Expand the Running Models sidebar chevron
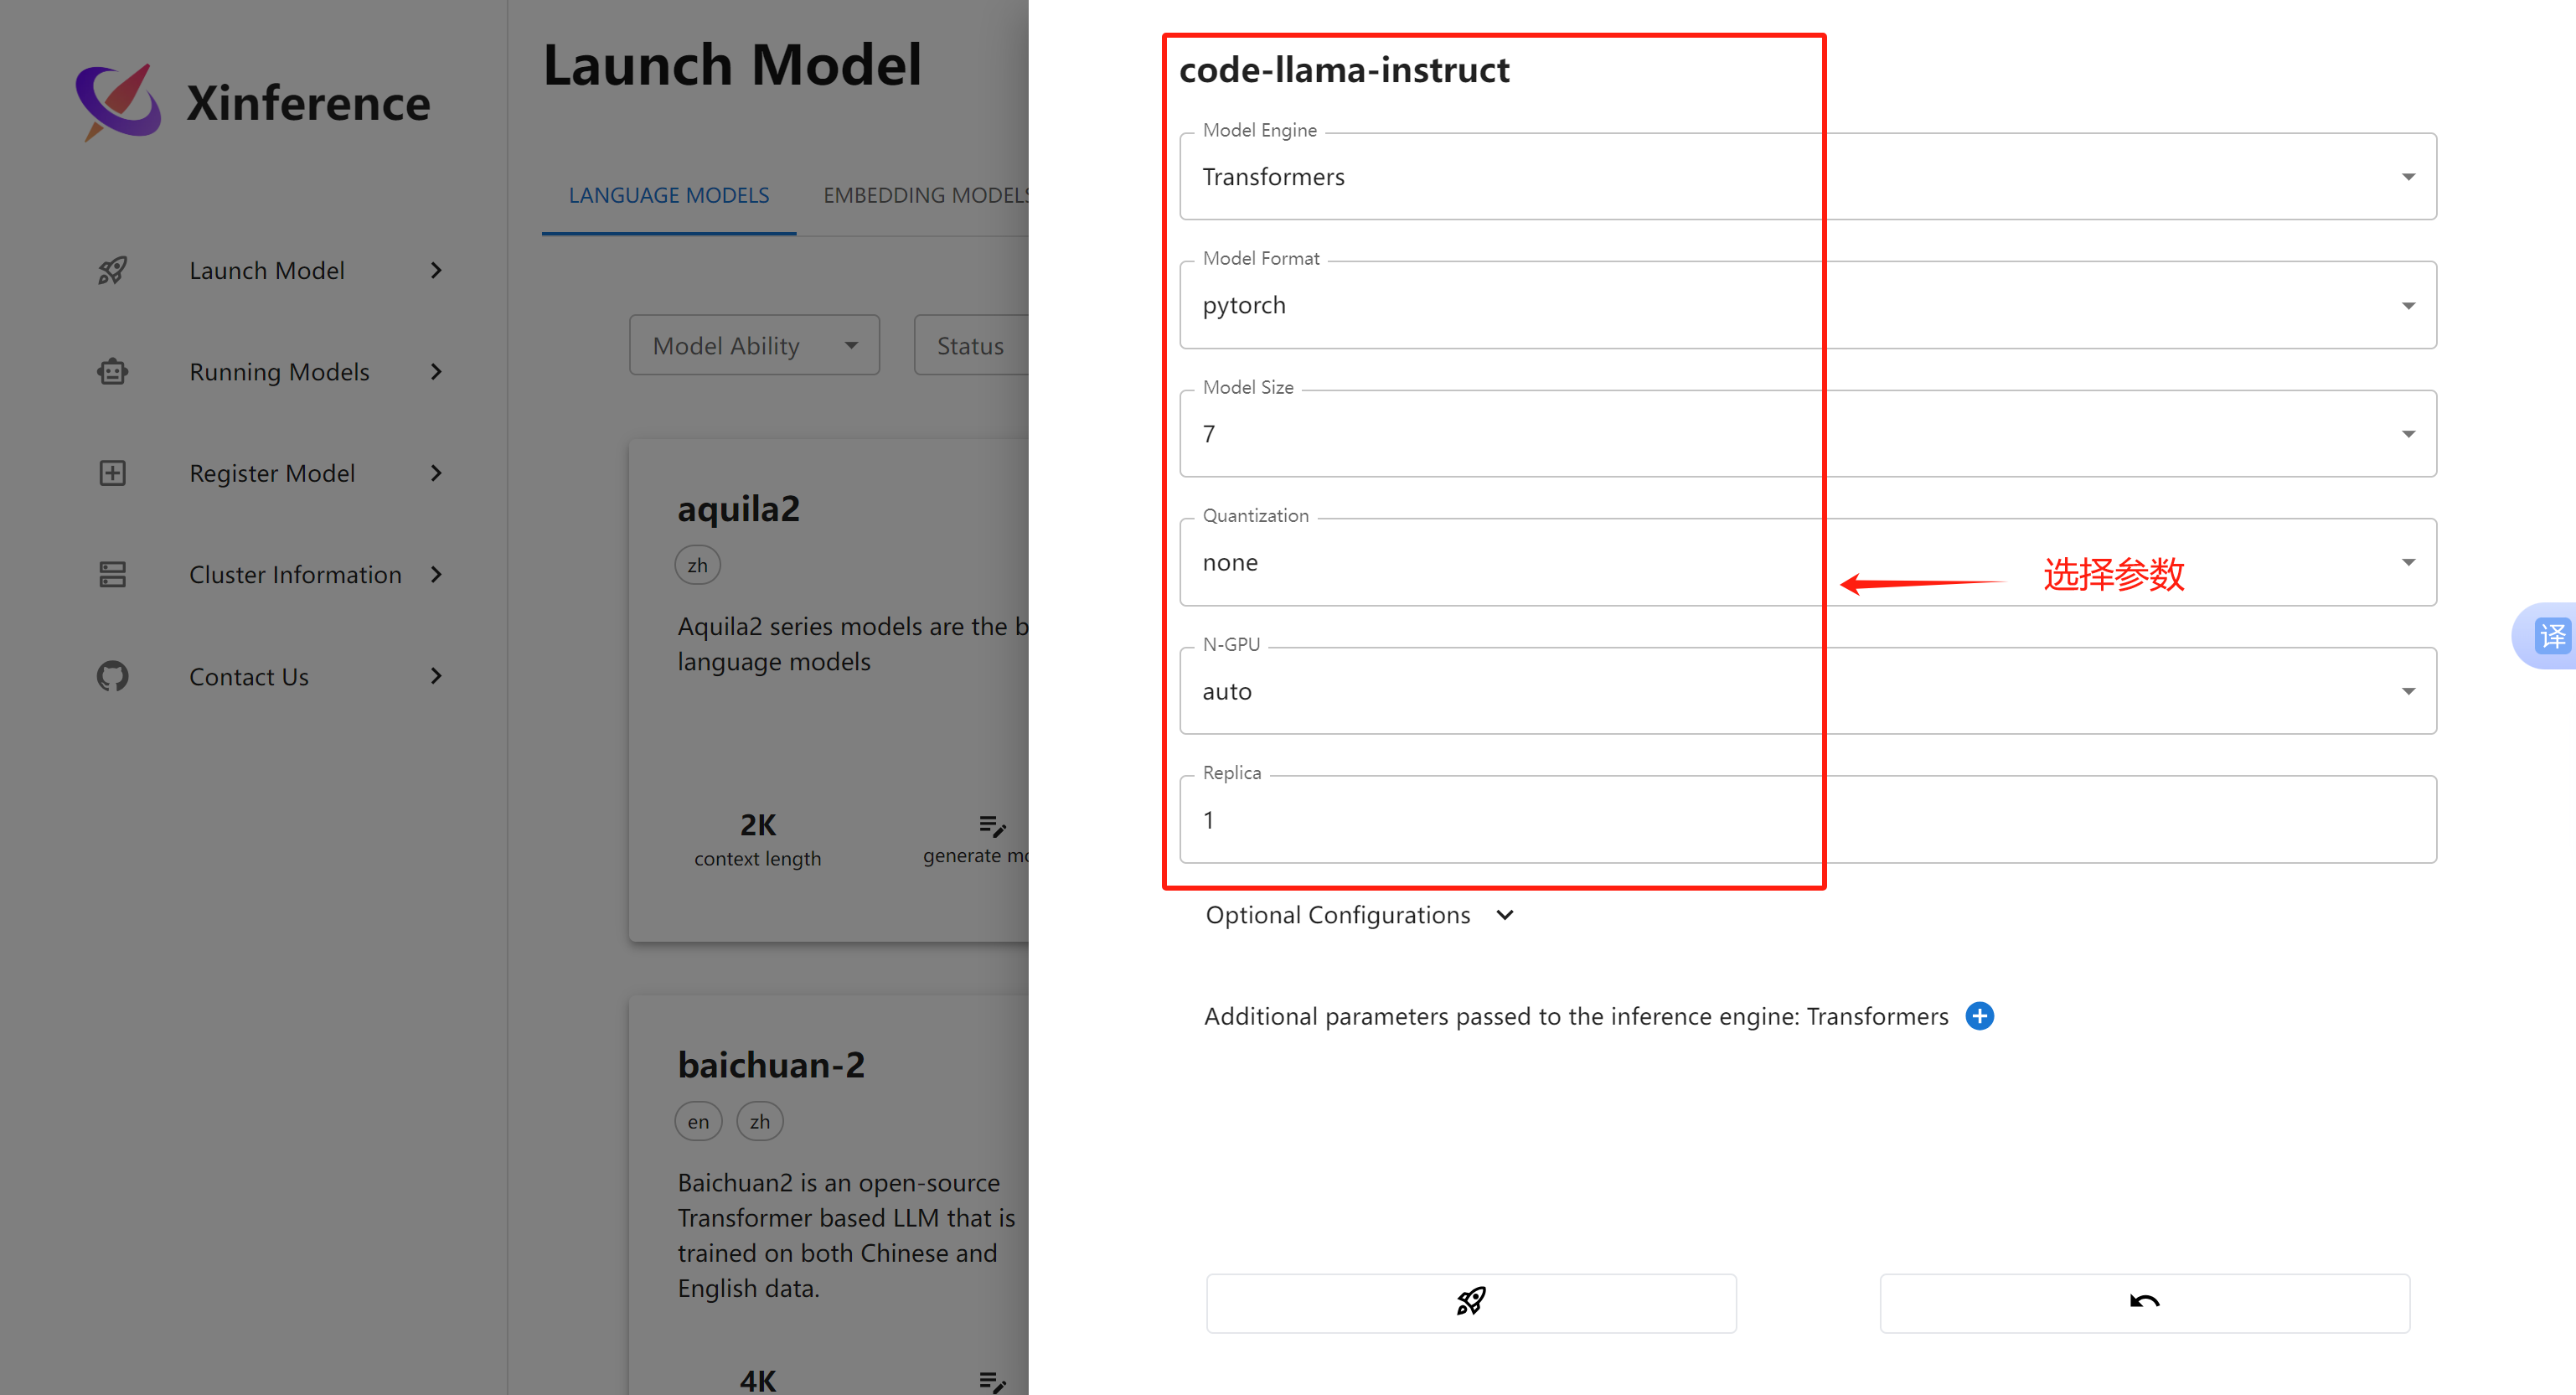This screenshot has width=2576, height=1395. (x=436, y=372)
